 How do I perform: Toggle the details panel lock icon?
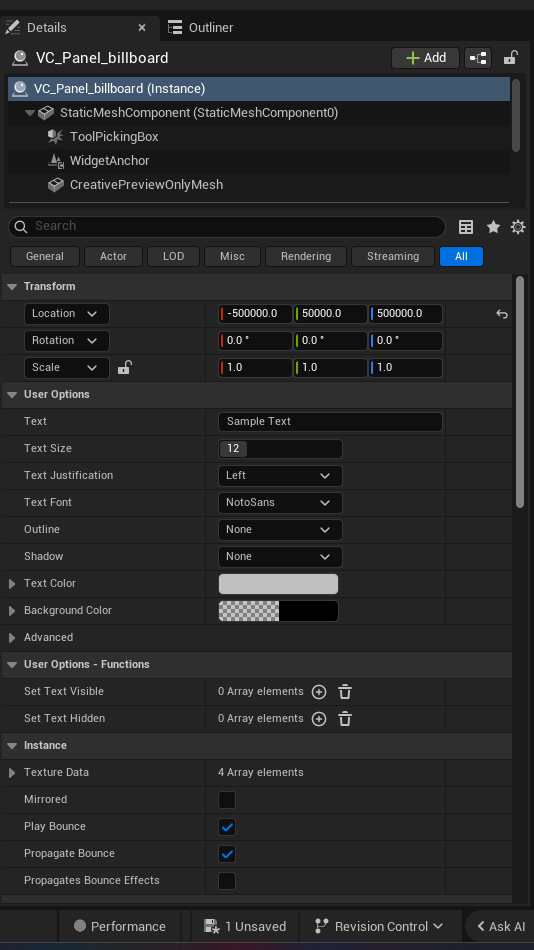(x=510, y=58)
